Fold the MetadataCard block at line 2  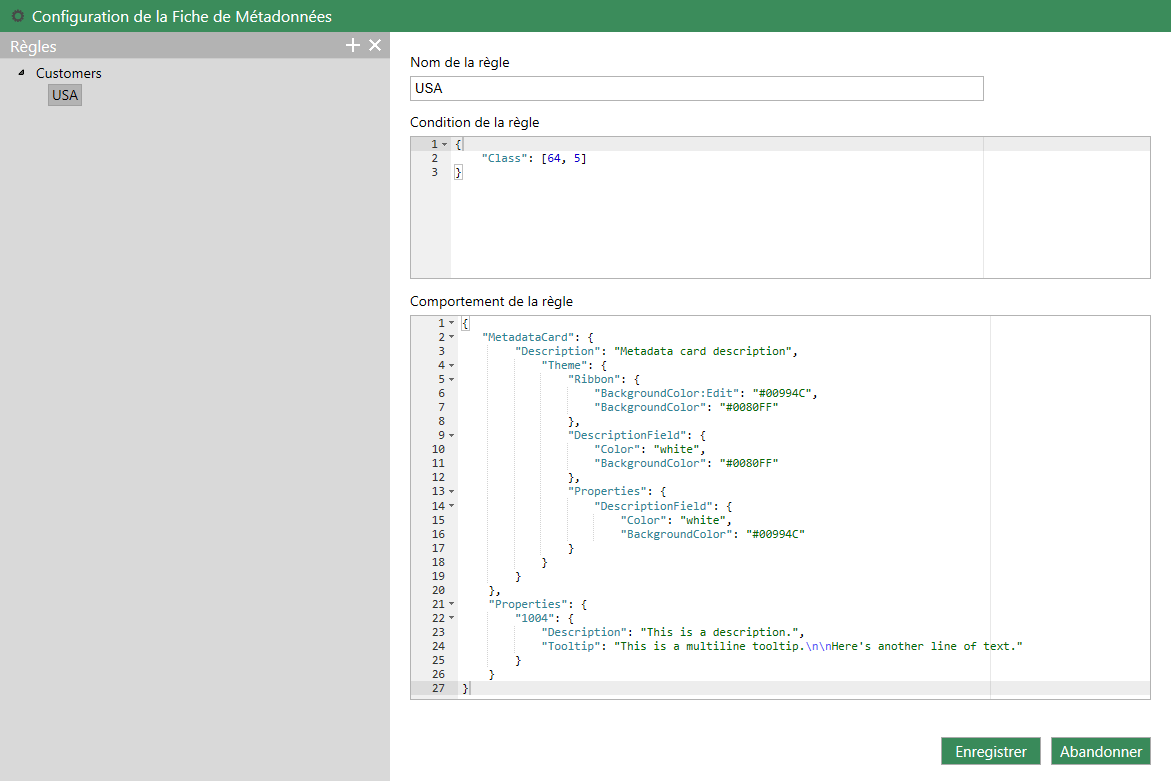click(x=451, y=337)
